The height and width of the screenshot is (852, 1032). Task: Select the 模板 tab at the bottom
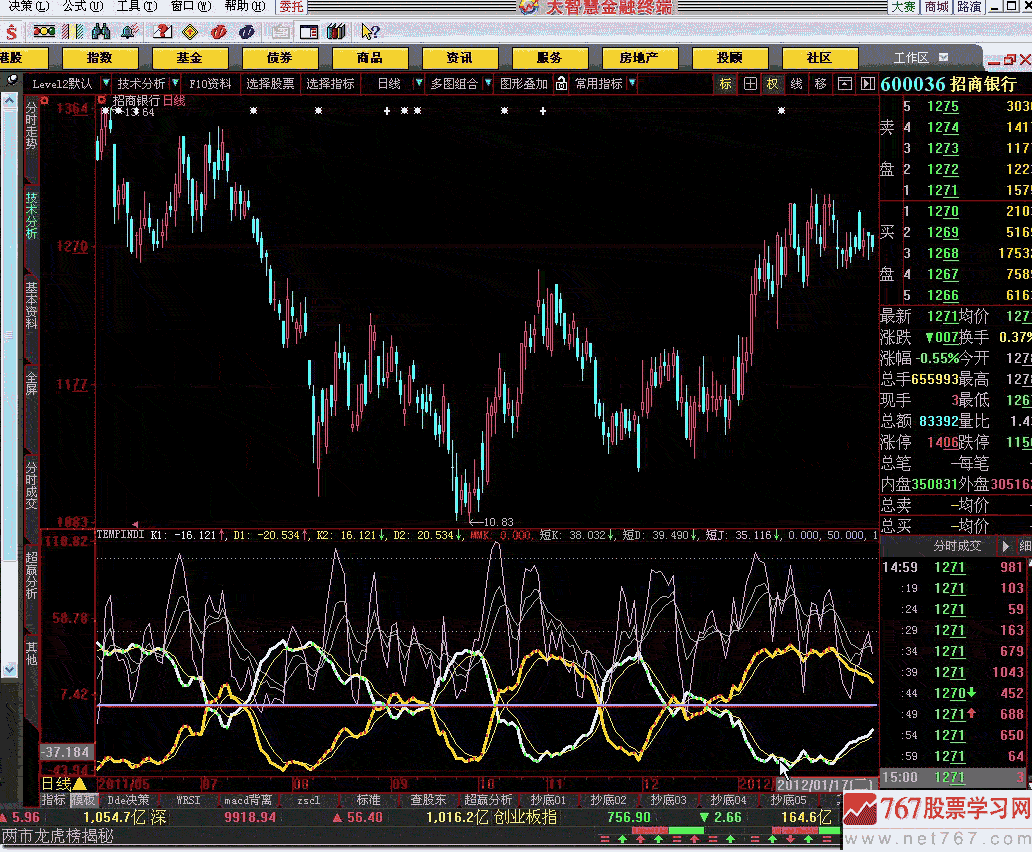[x=84, y=800]
